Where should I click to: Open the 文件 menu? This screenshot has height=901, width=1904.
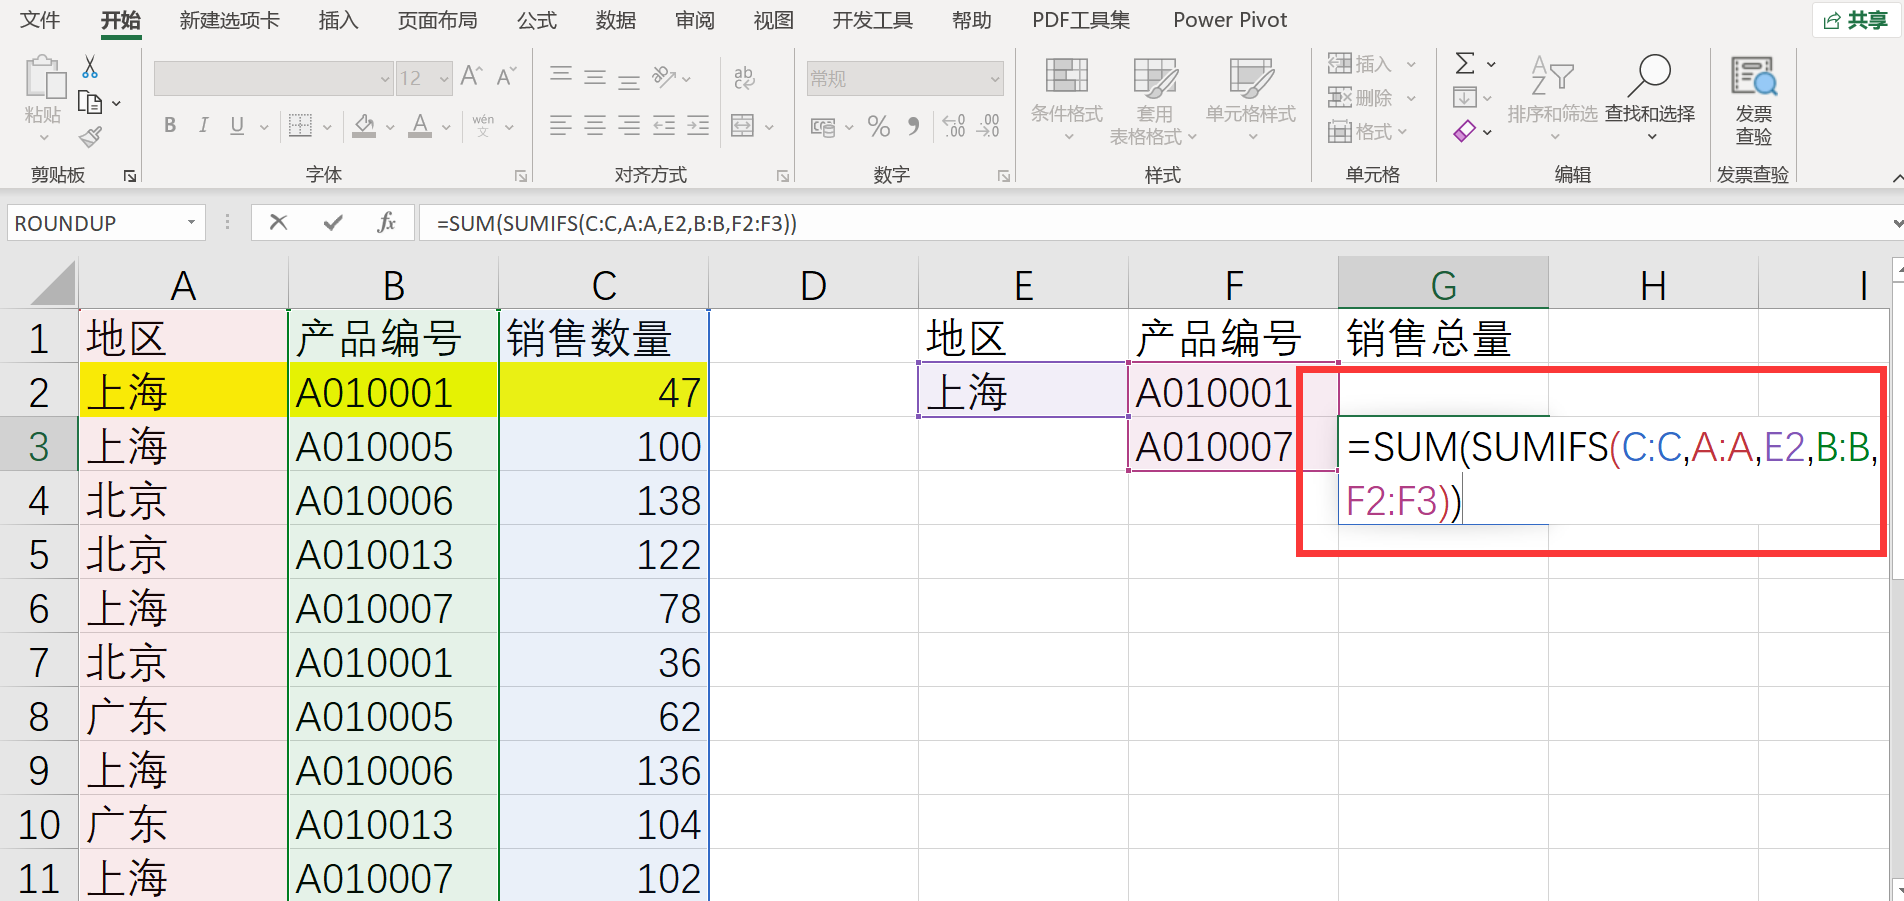click(40, 20)
